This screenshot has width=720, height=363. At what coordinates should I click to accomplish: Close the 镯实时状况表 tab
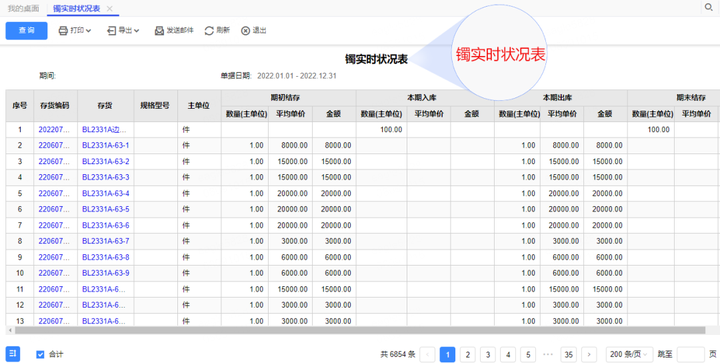[109, 8]
